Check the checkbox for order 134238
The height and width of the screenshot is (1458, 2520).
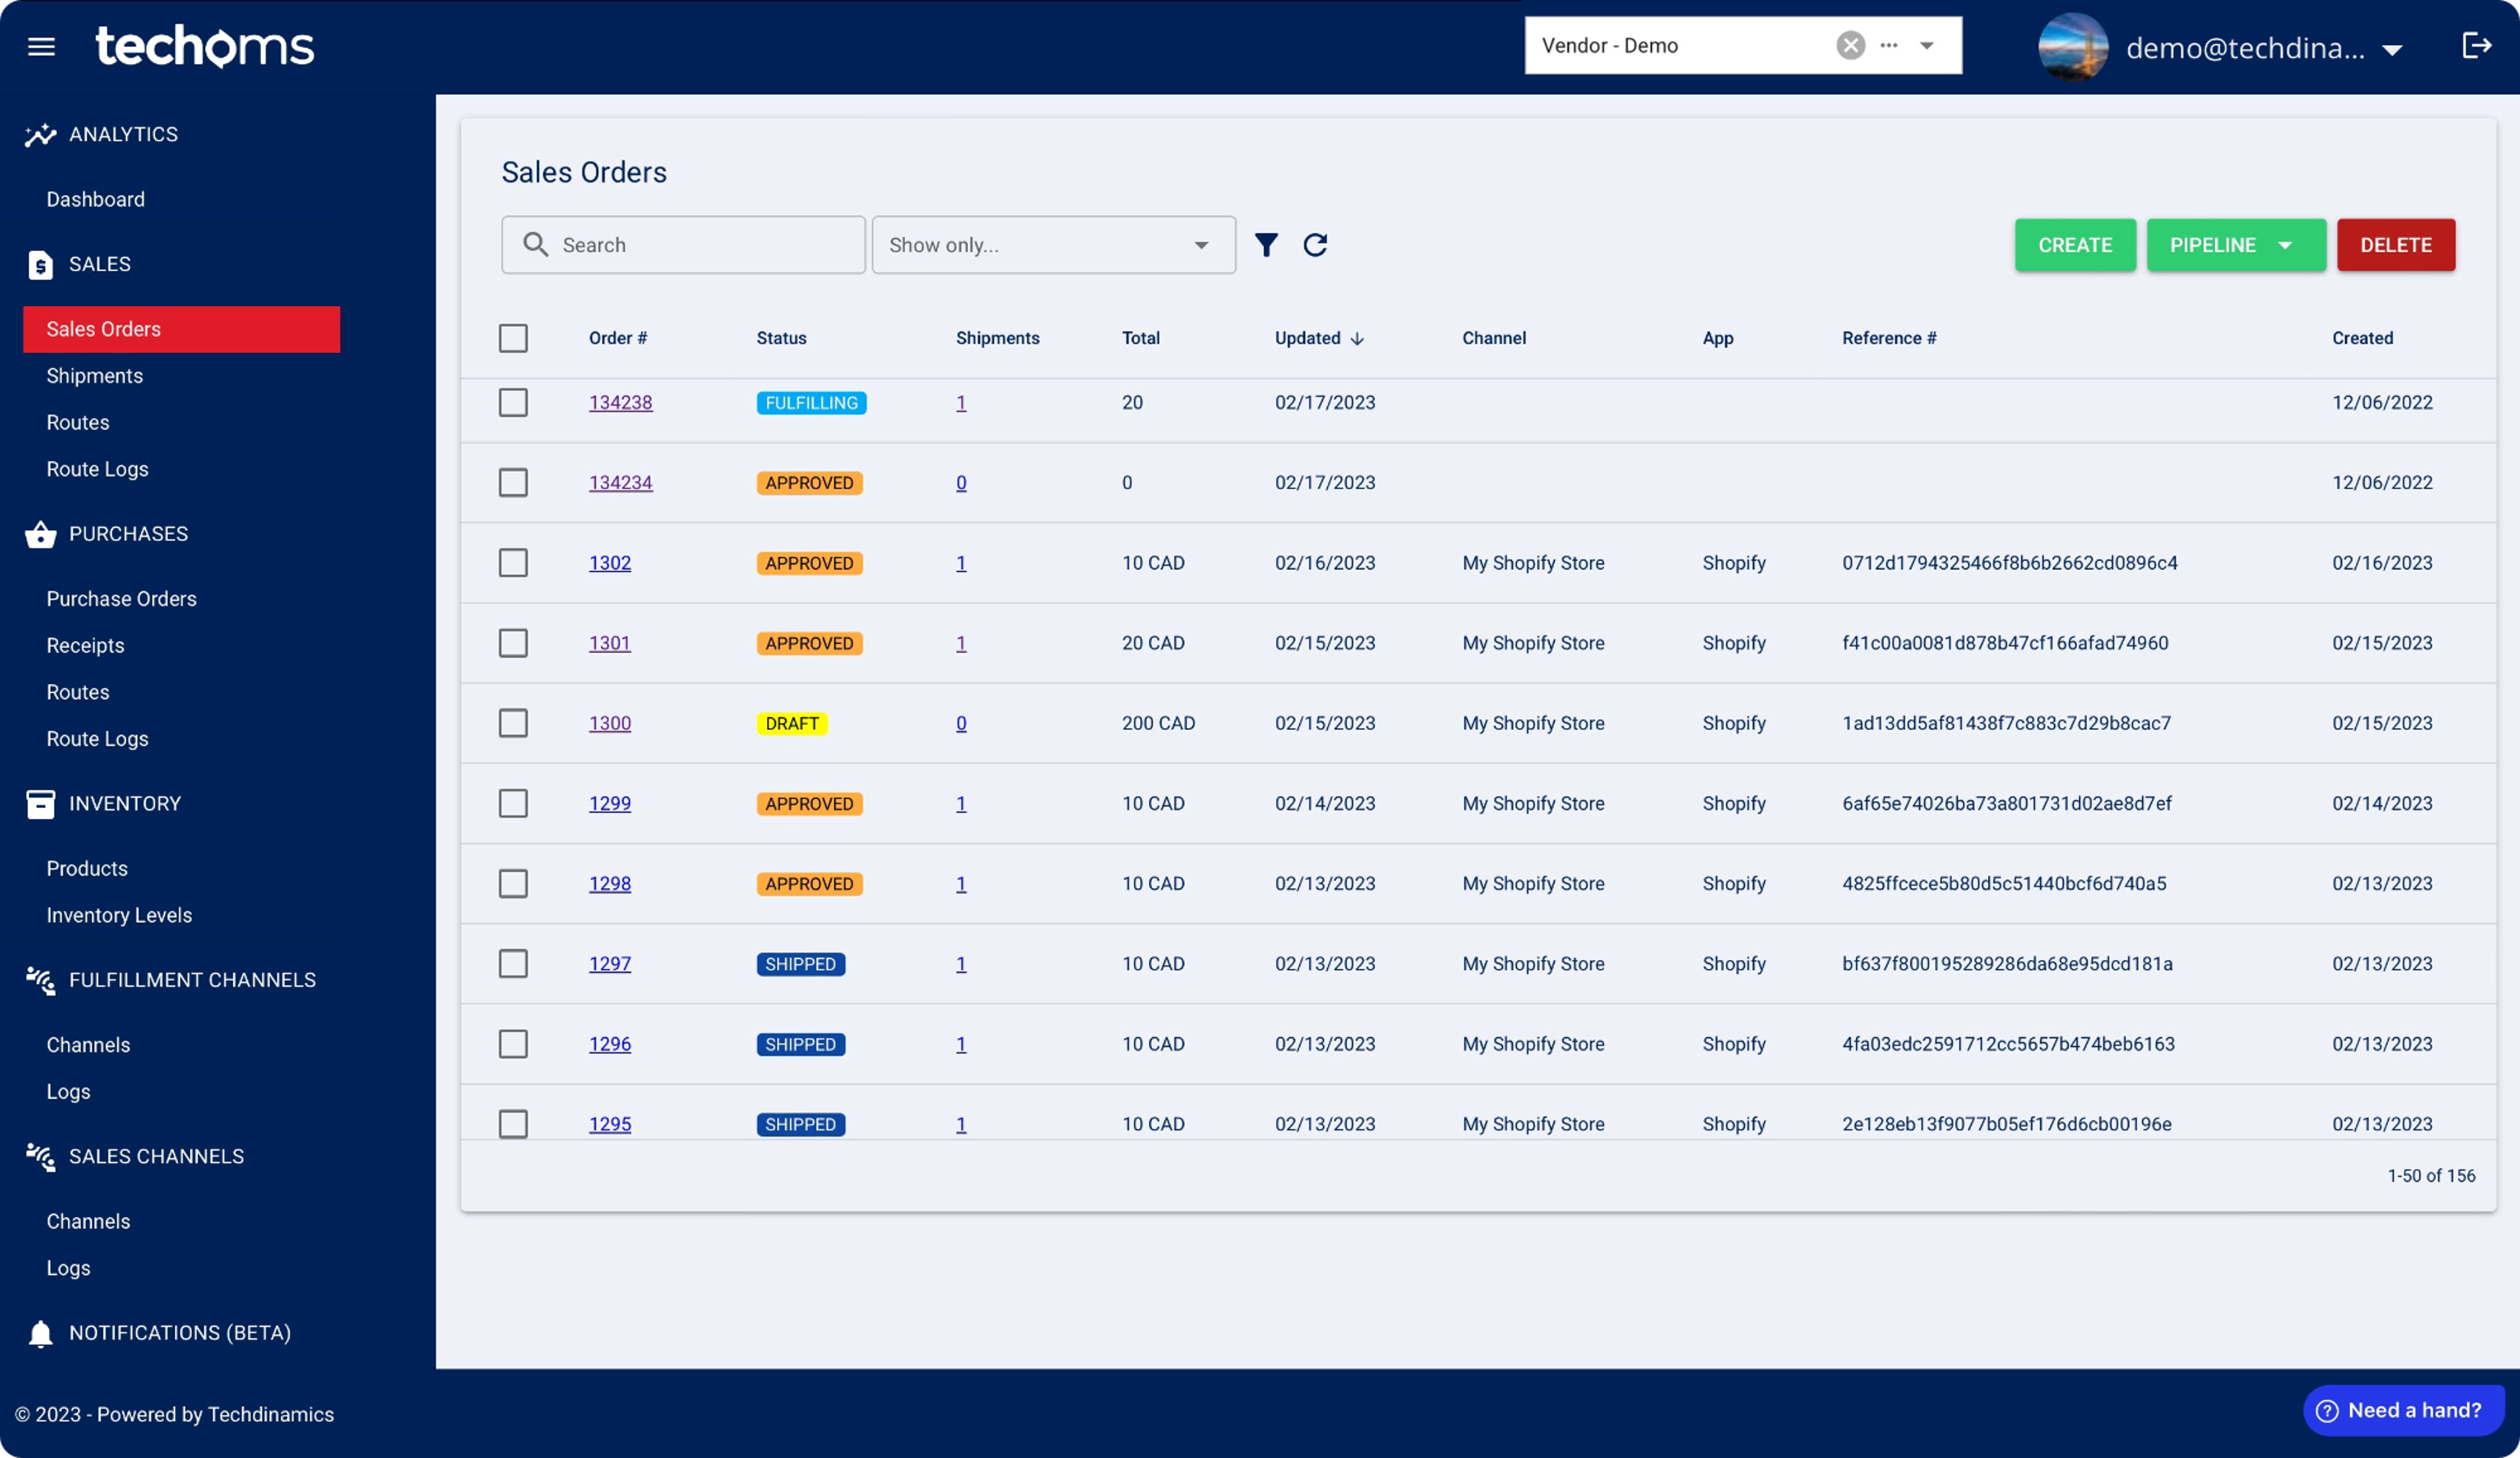[x=513, y=403]
